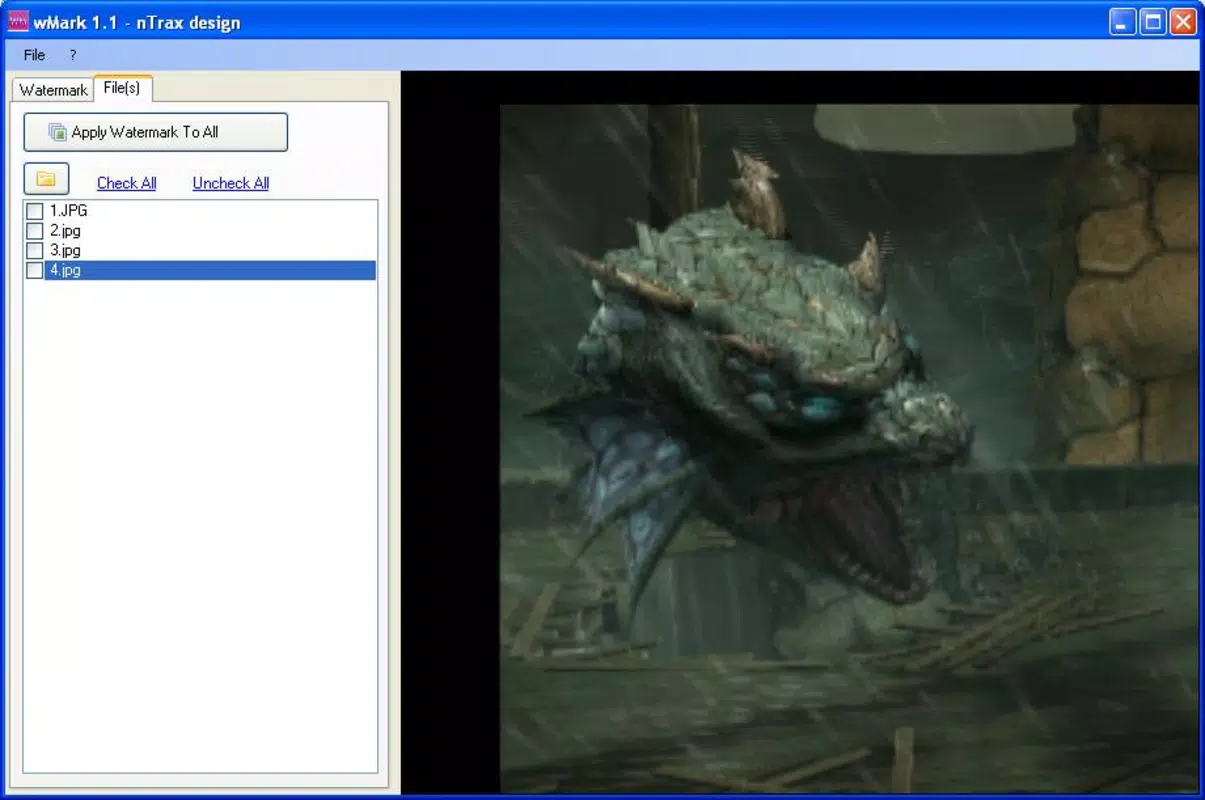
Task: Click the dragon preview image
Action: click(849, 447)
